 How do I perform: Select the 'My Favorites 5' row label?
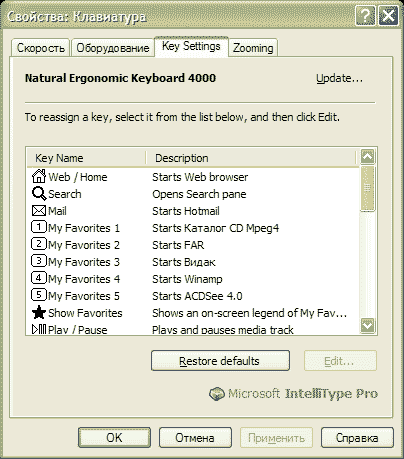tap(84, 296)
